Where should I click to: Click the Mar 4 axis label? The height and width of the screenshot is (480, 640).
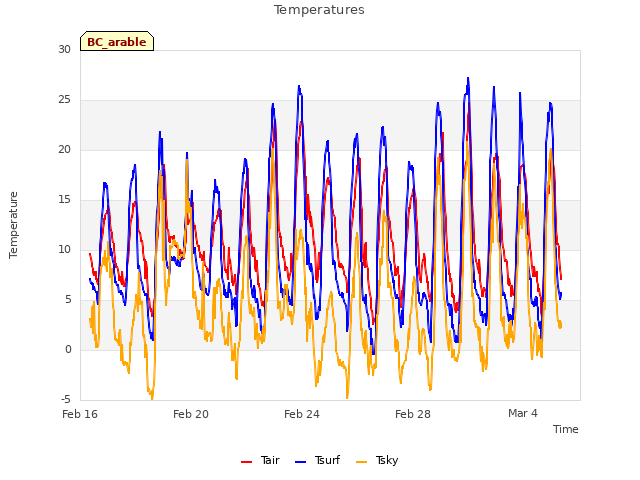[523, 413]
